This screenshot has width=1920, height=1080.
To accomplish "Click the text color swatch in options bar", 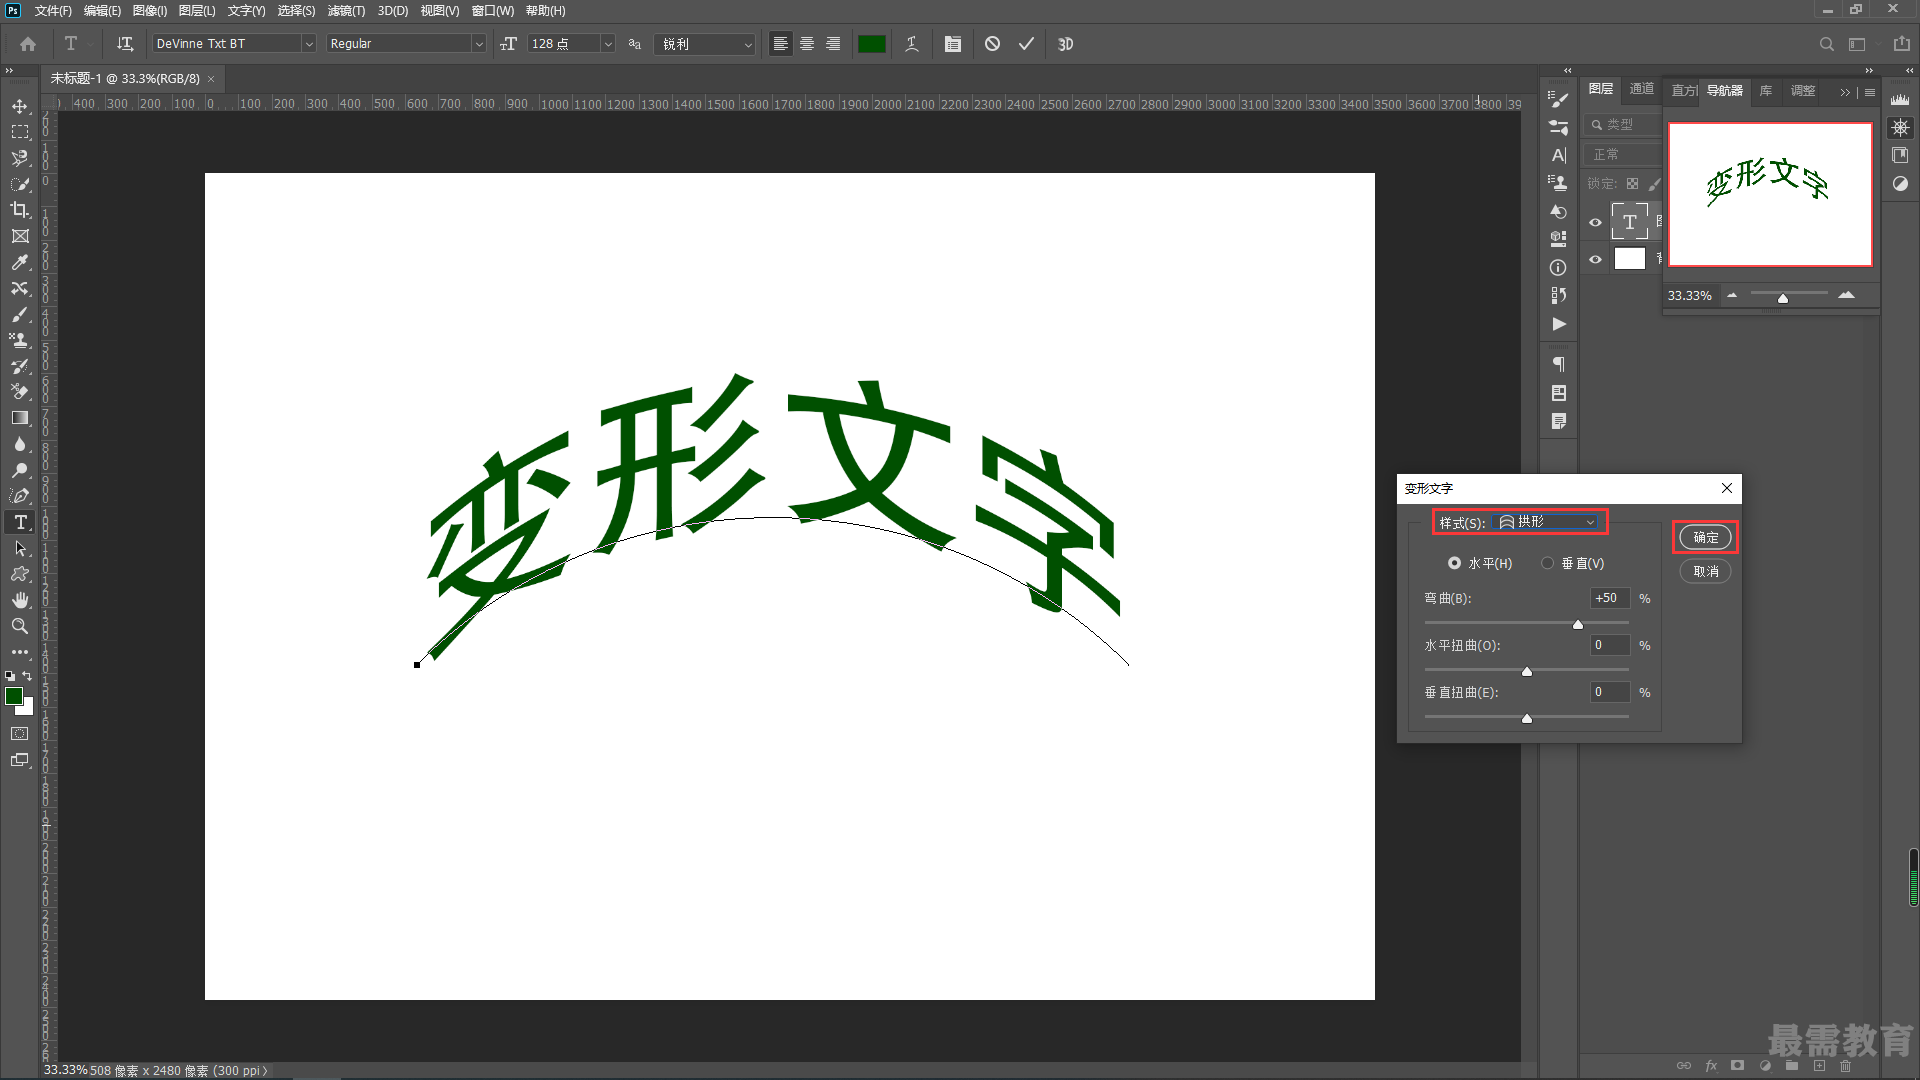I will click(x=872, y=44).
